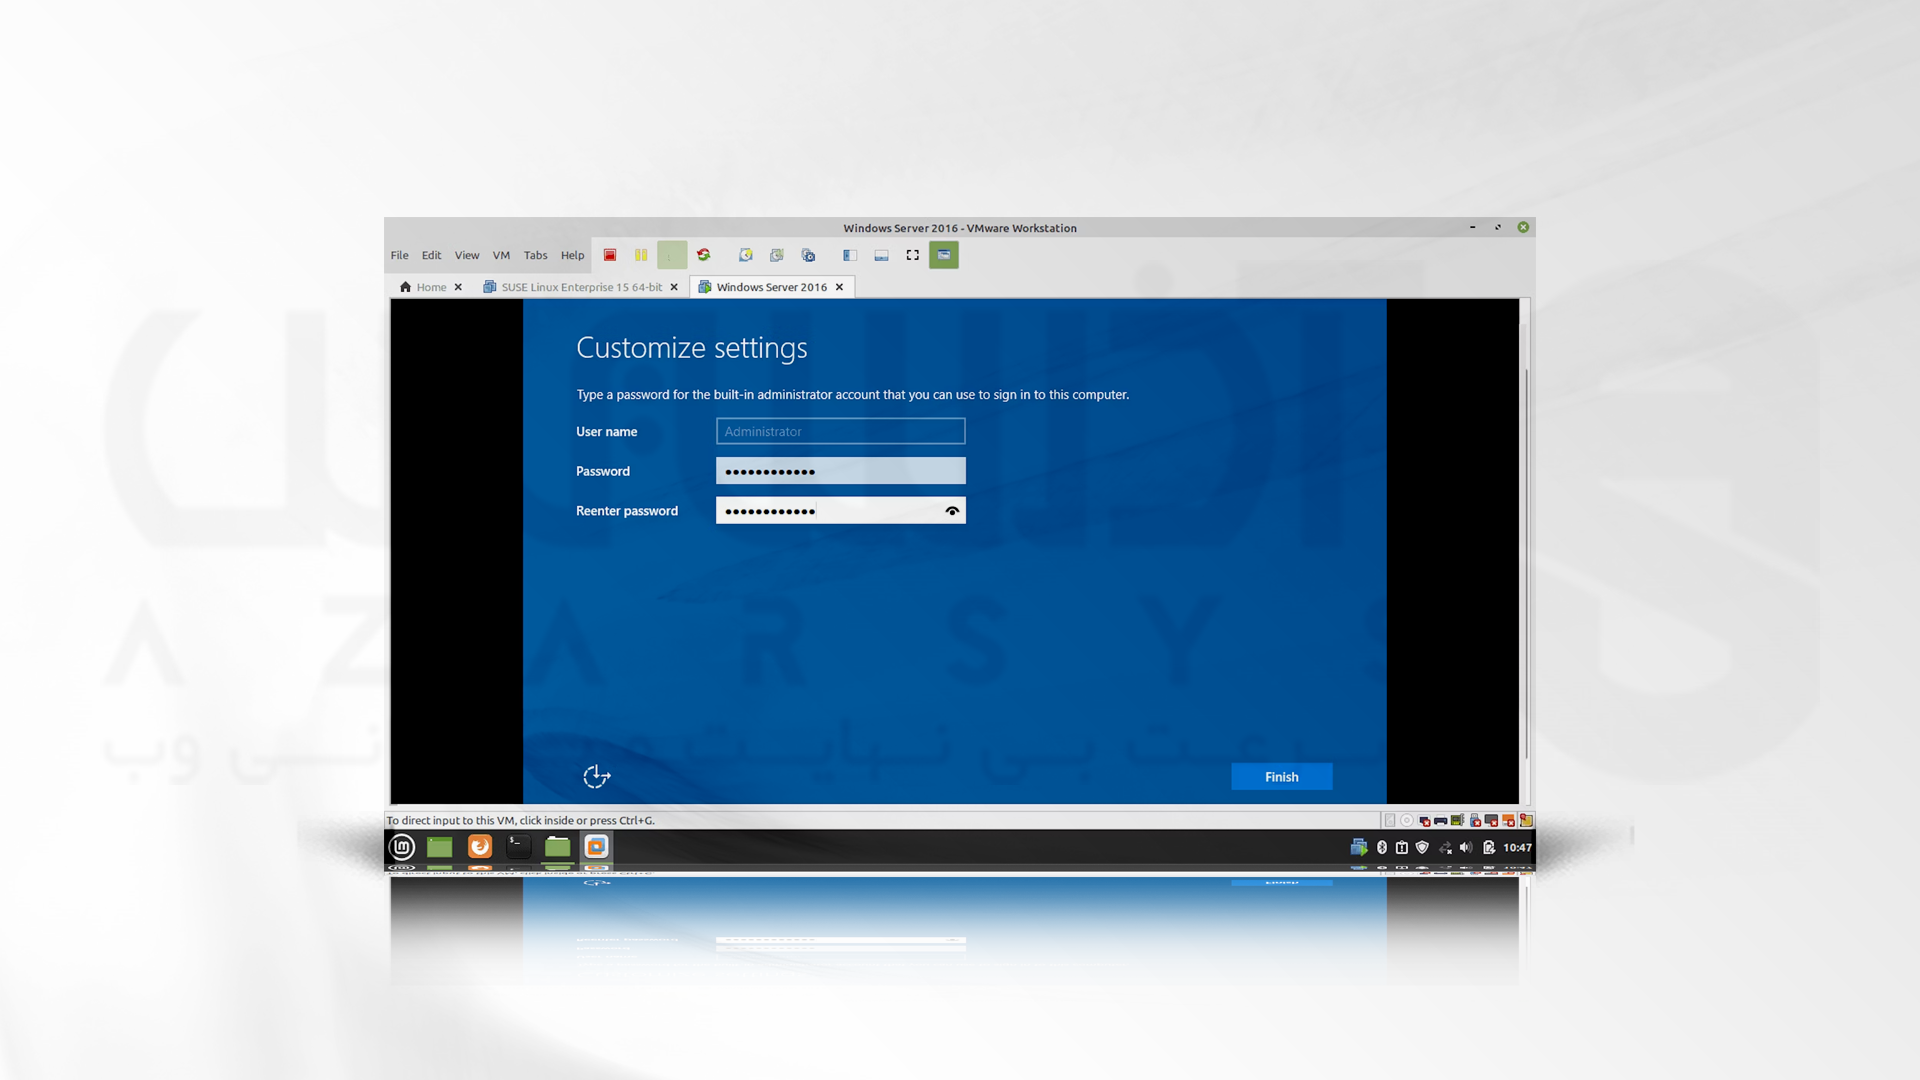Image resolution: width=1920 pixels, height=1080 pixels.
Task: Select the Windows Server 2016 tab
Action: pos(771,287)
